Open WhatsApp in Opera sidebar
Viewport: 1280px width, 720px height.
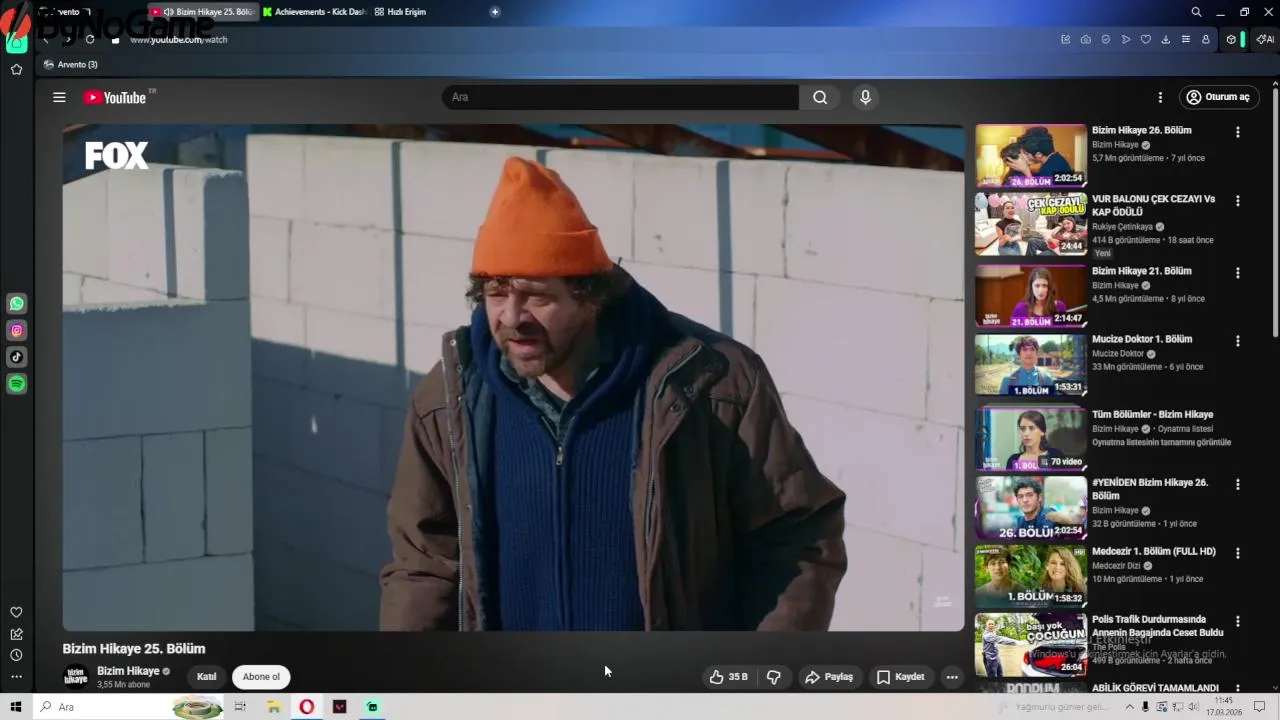coord(17,303)
